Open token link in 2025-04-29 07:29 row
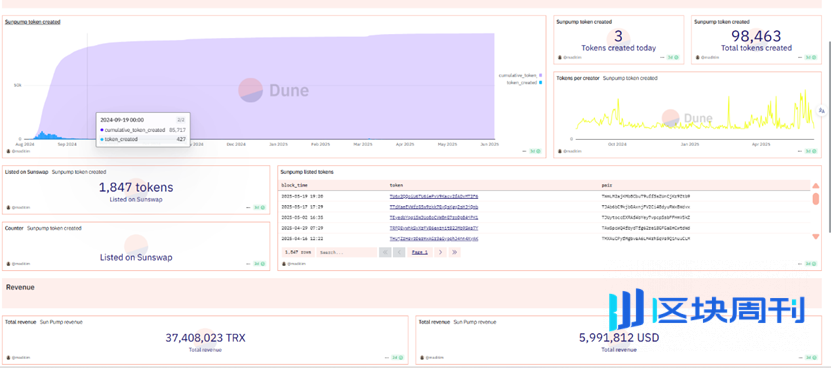The width and height of the screenshot is (831, 368). click(434, 228)
